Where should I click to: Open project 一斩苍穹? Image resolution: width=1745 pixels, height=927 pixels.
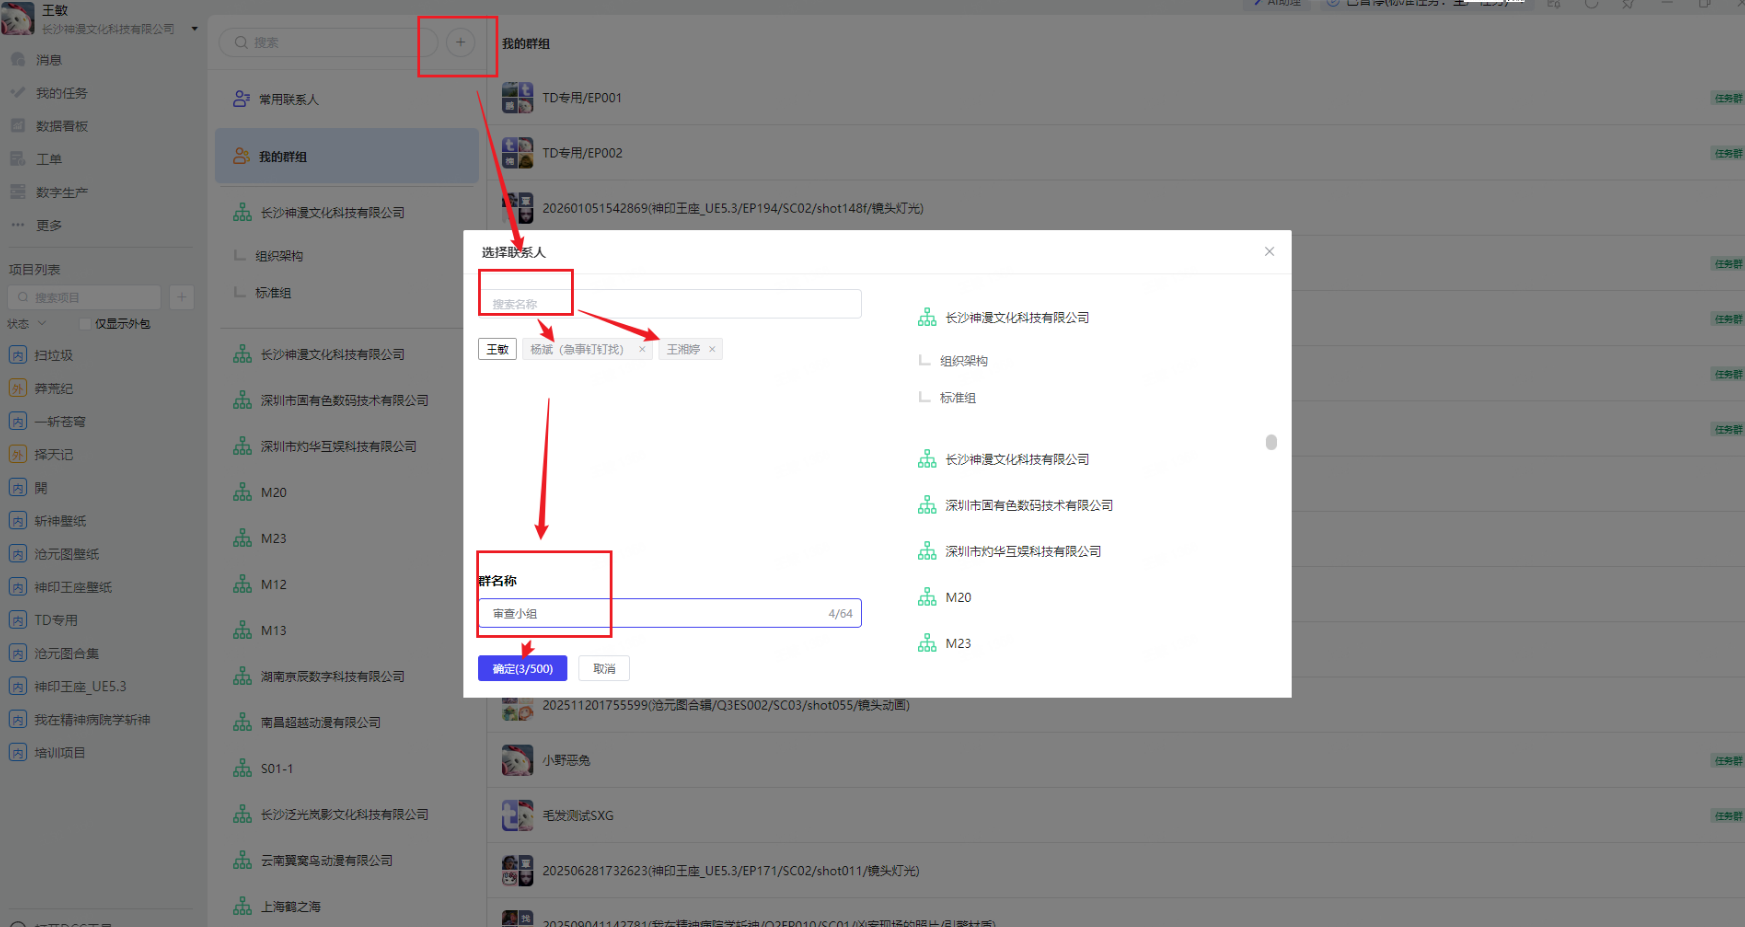[60, 421]
